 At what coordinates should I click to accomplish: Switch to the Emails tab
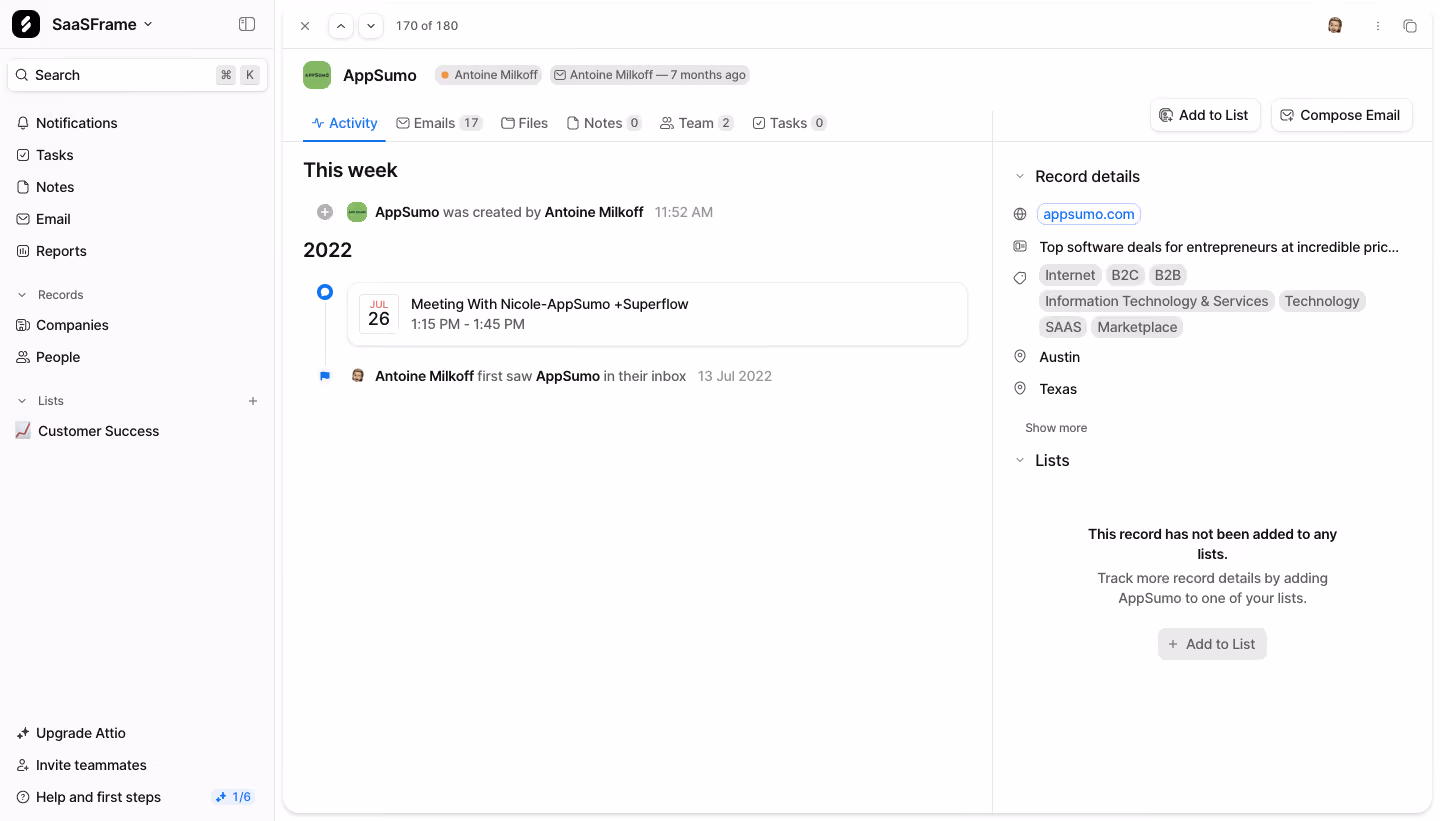439,123
